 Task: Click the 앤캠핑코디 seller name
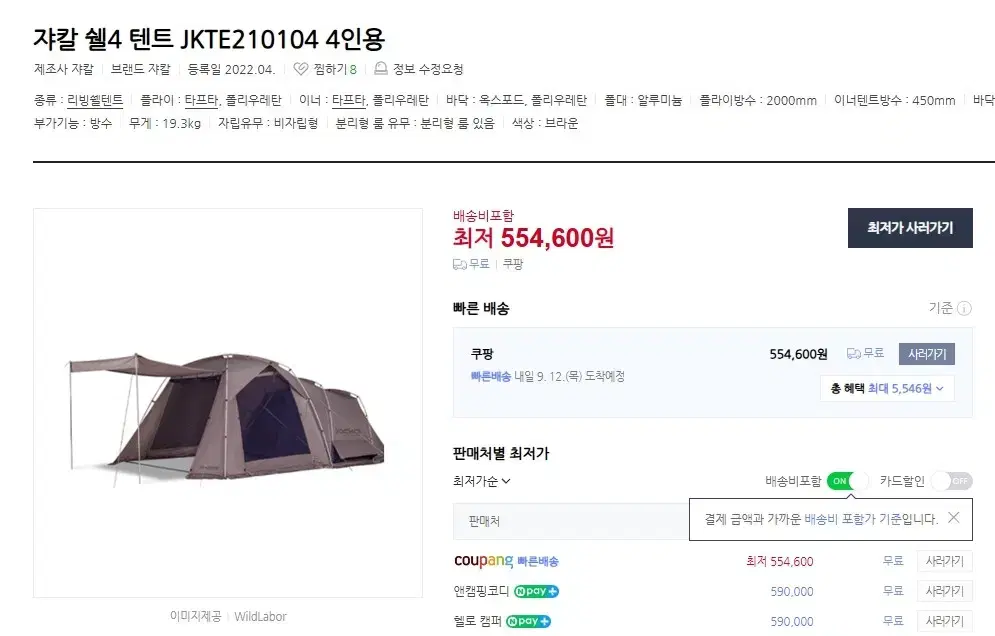click(481, 592)
